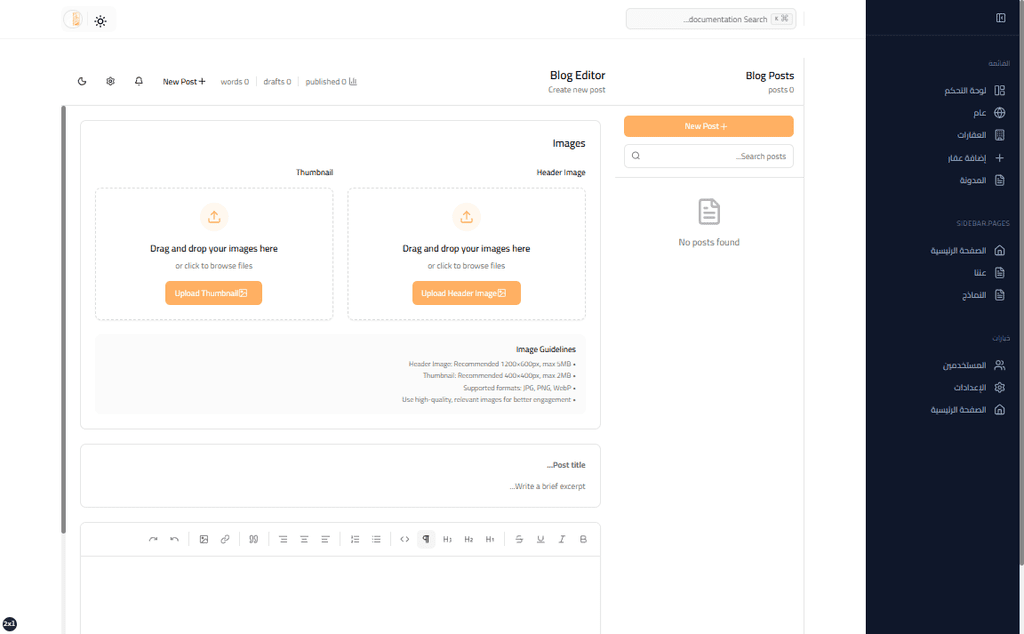The height and width of the screenshot is (634, 1024).
Task: Undo the last edit
Action: point(174,539)
